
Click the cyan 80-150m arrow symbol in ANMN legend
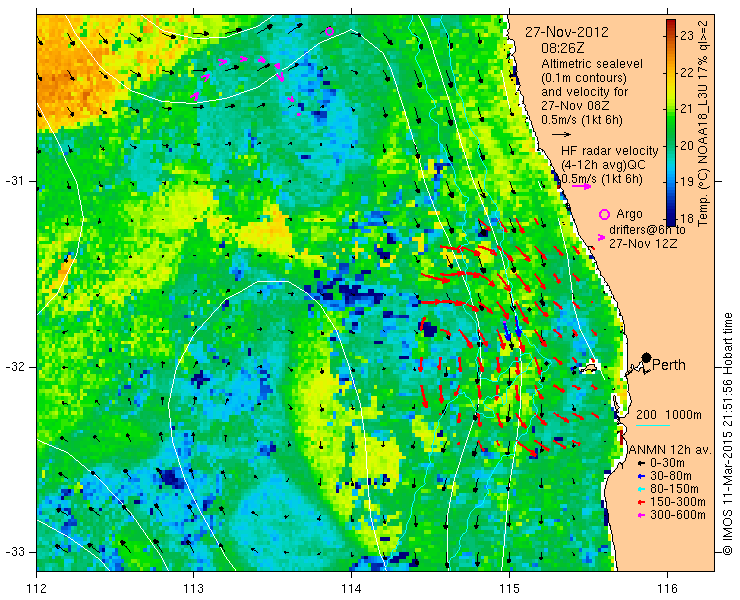640,490
